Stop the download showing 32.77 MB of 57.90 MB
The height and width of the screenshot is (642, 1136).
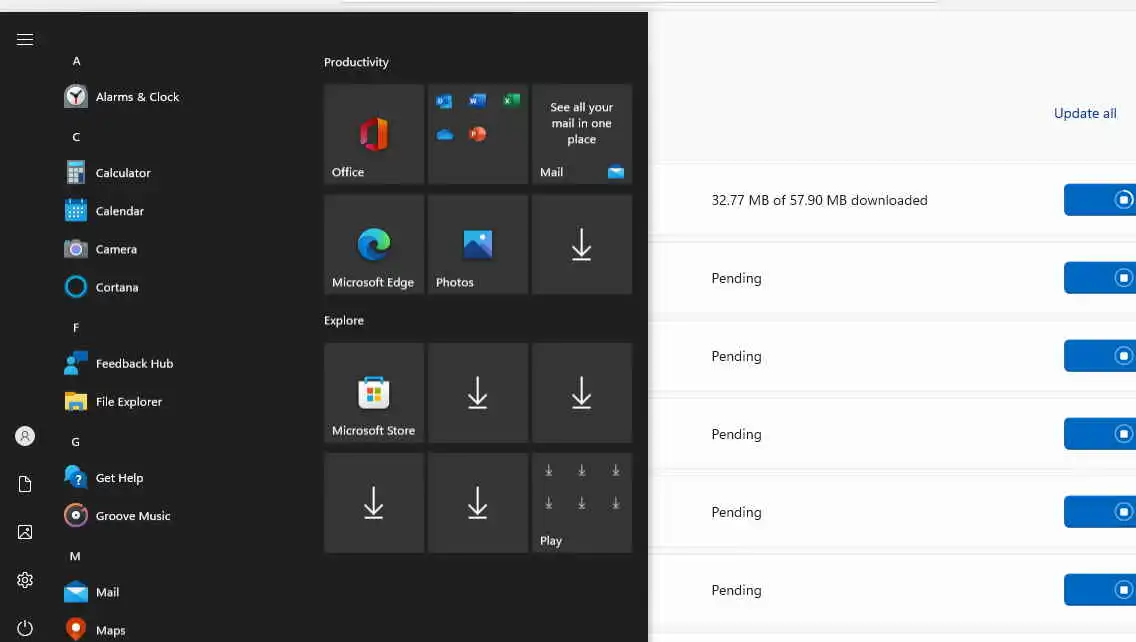1100,200
